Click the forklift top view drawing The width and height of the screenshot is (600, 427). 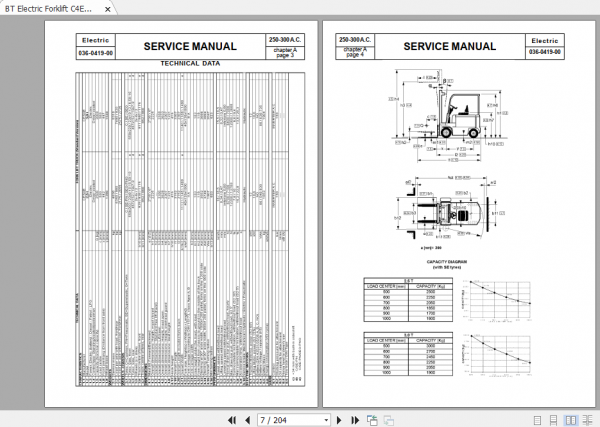(451, 208)
